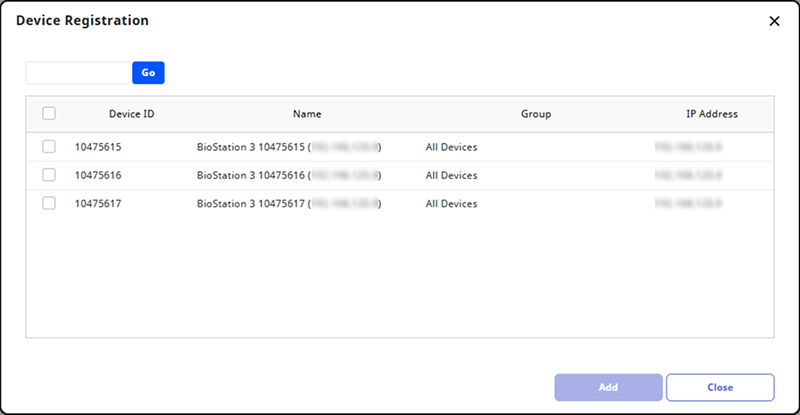This screenshot has width=800, height=415.
Task: Select the BioStation 3 10475617 name cell
Action: tap(289, 203)
